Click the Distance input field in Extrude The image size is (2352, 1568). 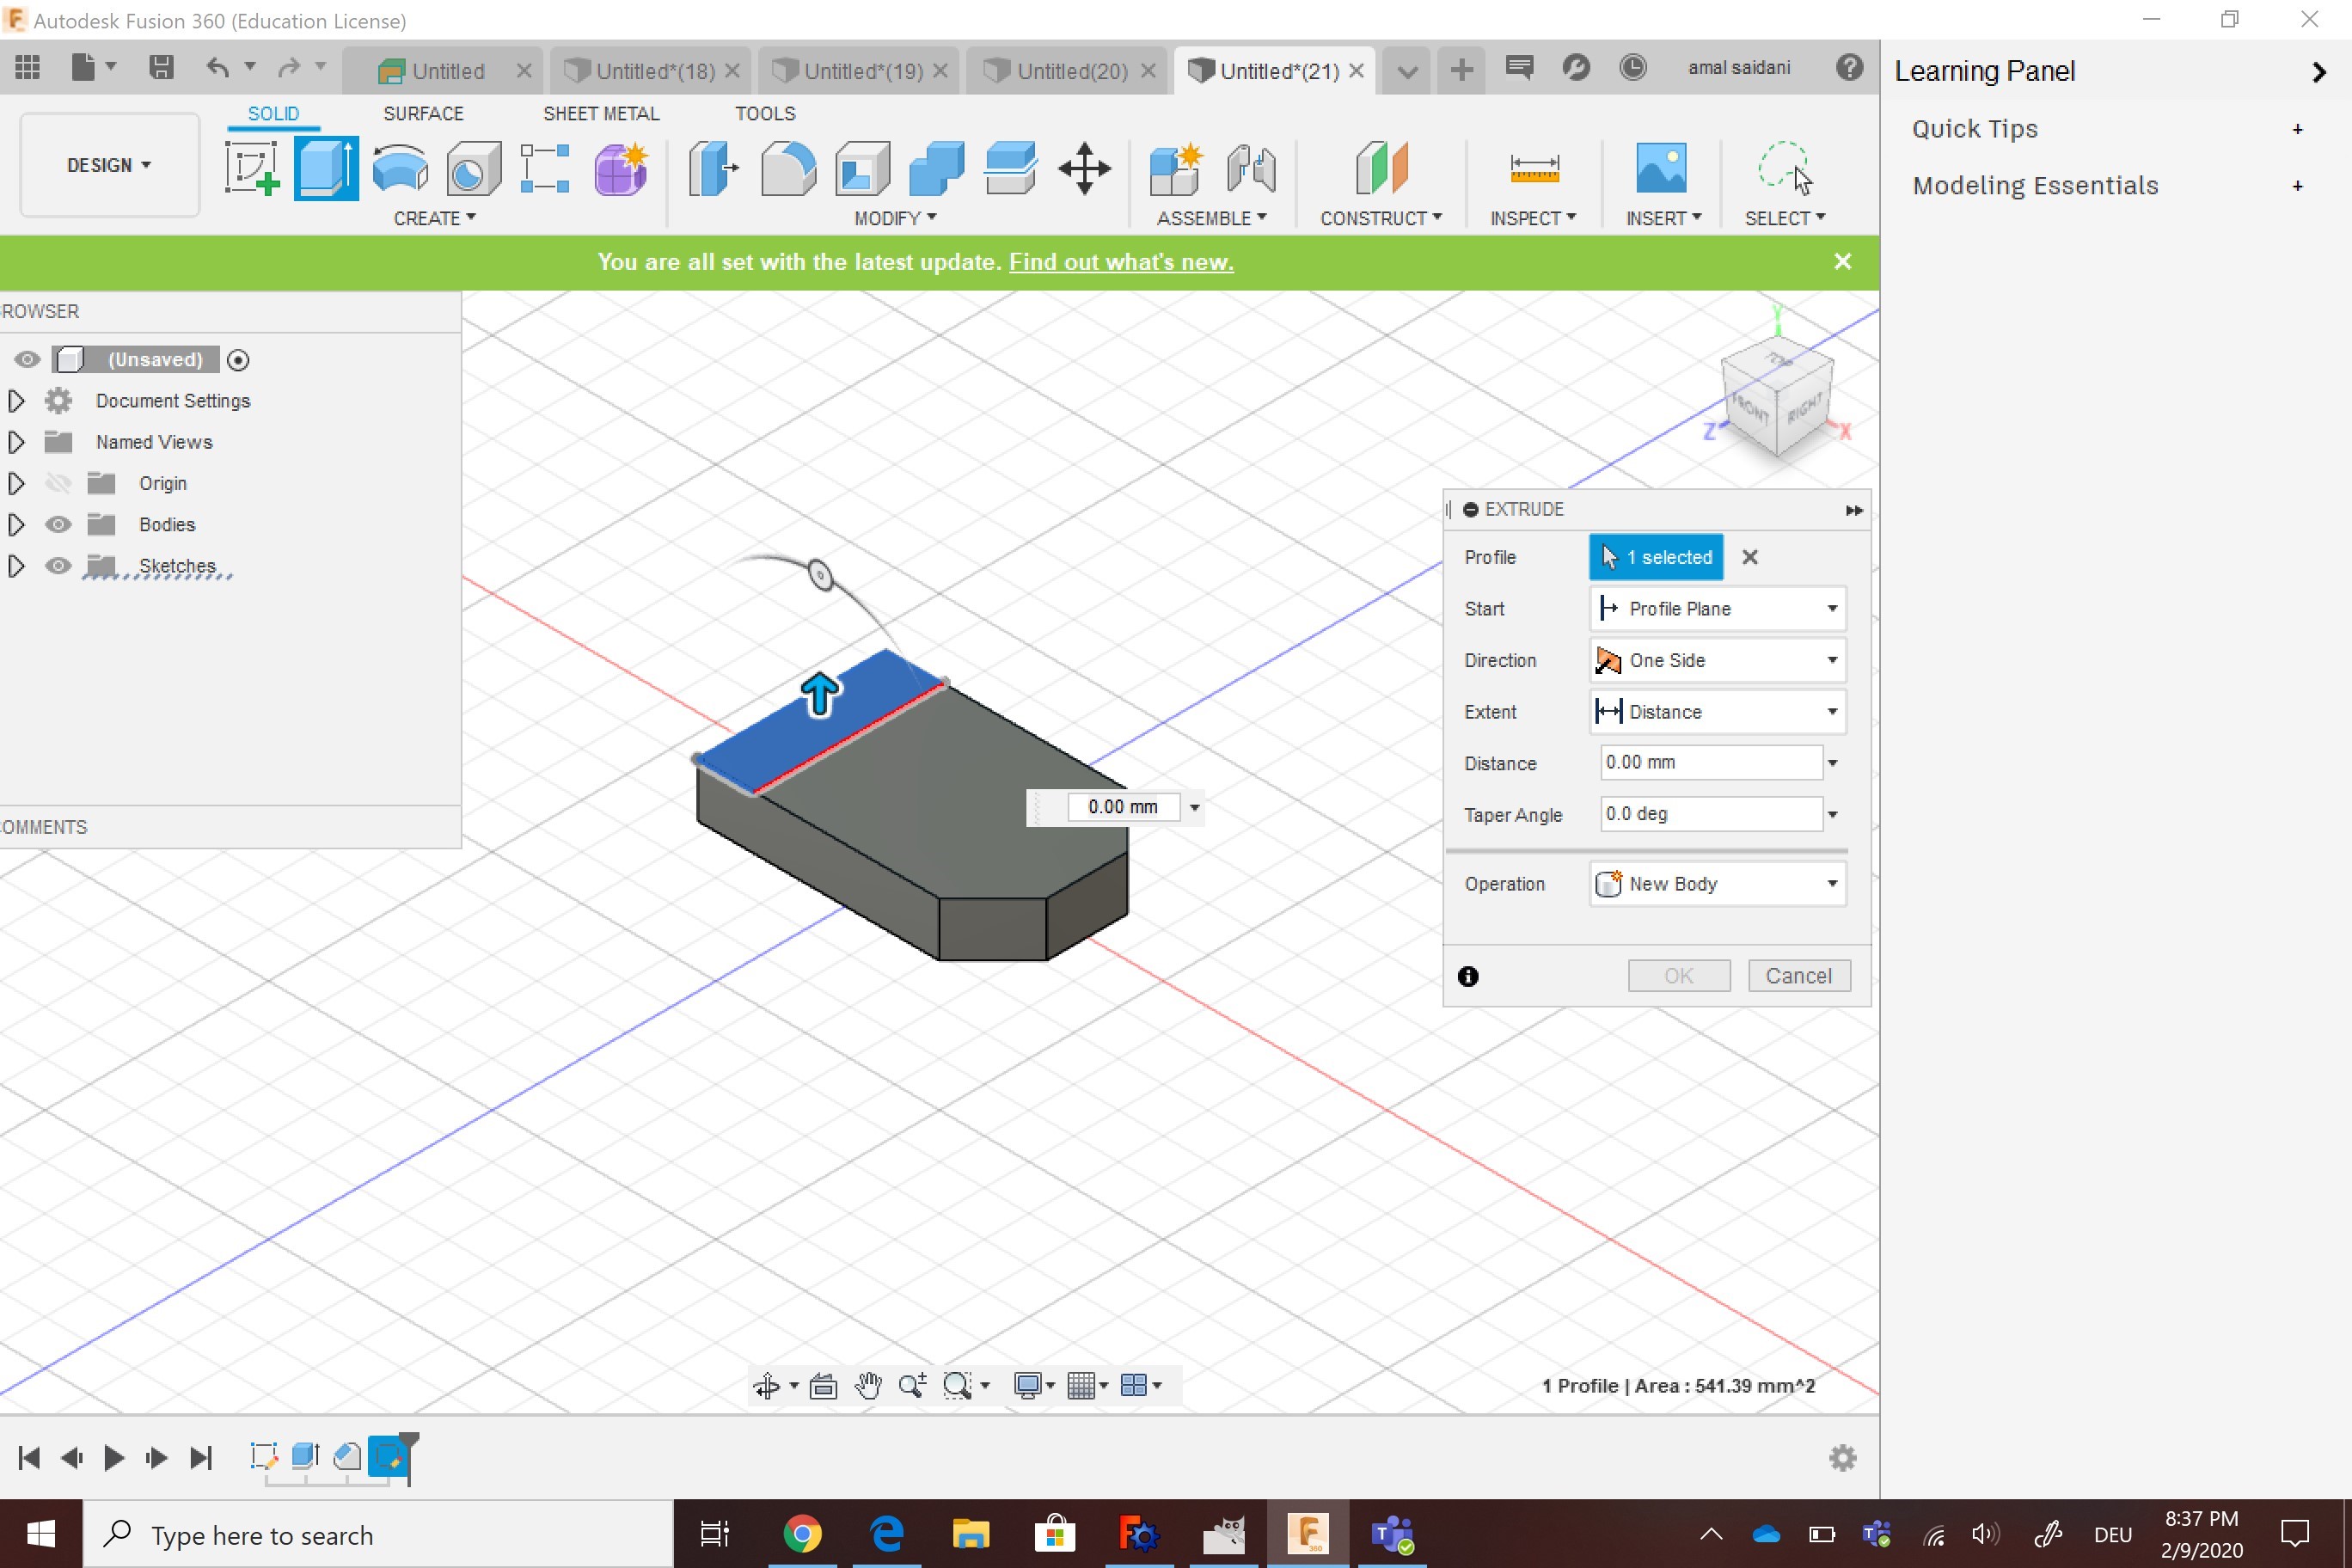tap(1709, 762)
